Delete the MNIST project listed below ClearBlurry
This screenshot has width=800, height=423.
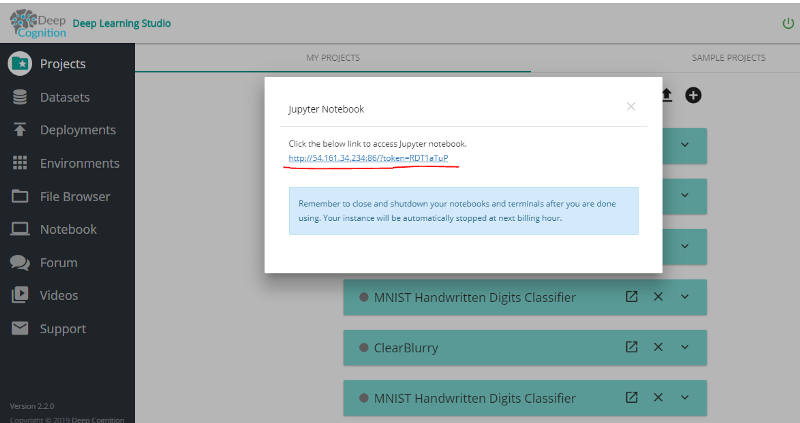point(658,397)
